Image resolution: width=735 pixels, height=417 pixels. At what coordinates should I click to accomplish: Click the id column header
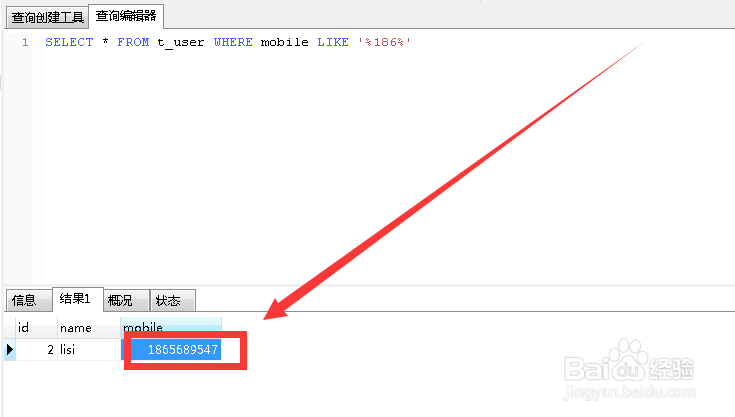(x=37, y=328)
